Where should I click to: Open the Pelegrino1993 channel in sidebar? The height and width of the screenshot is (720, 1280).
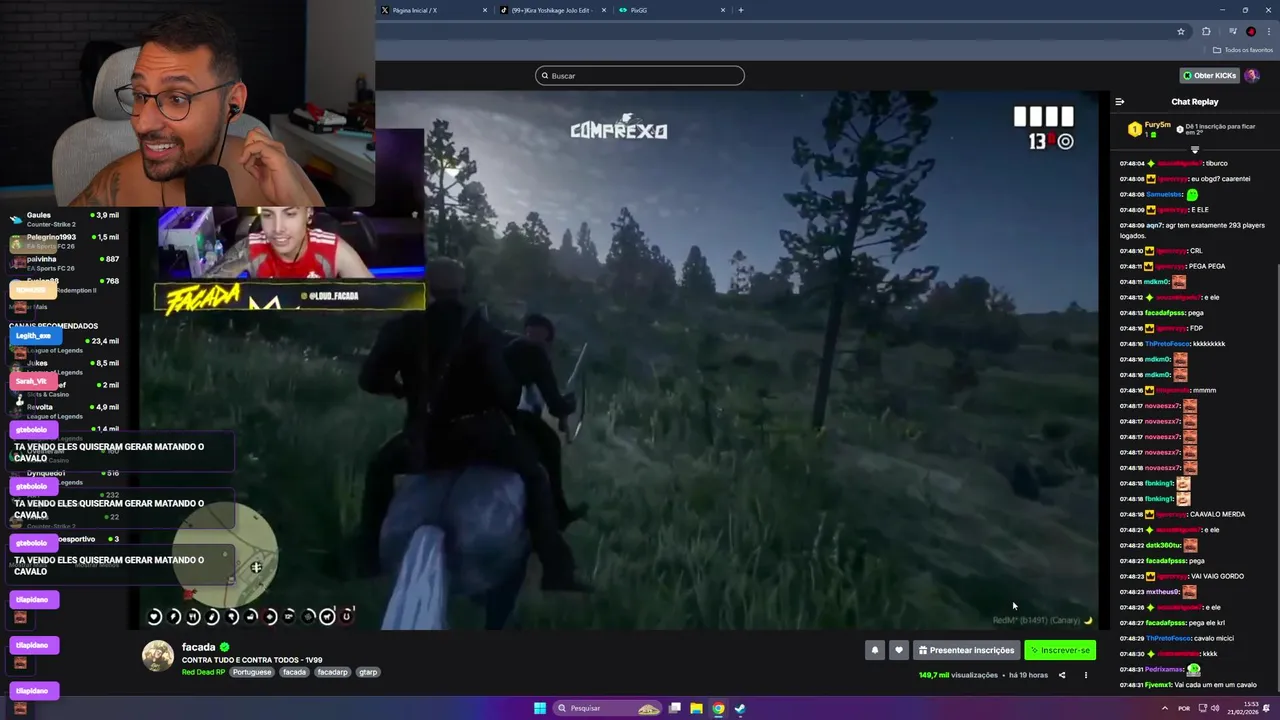pos(65,241)
